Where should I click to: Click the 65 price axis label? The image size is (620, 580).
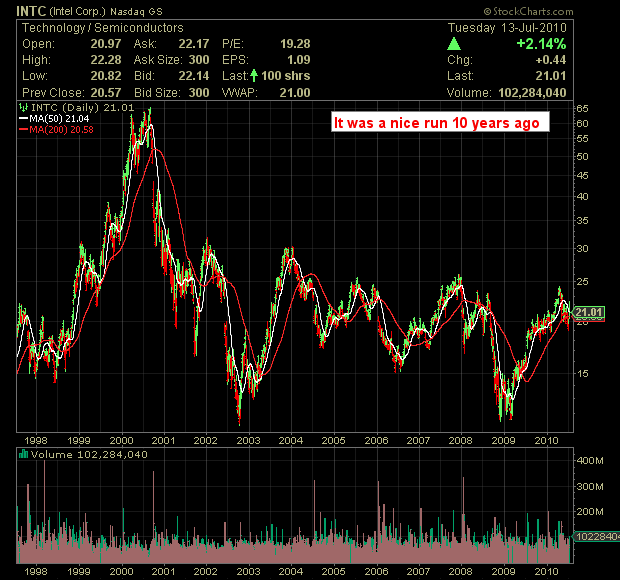coord(582,108)
